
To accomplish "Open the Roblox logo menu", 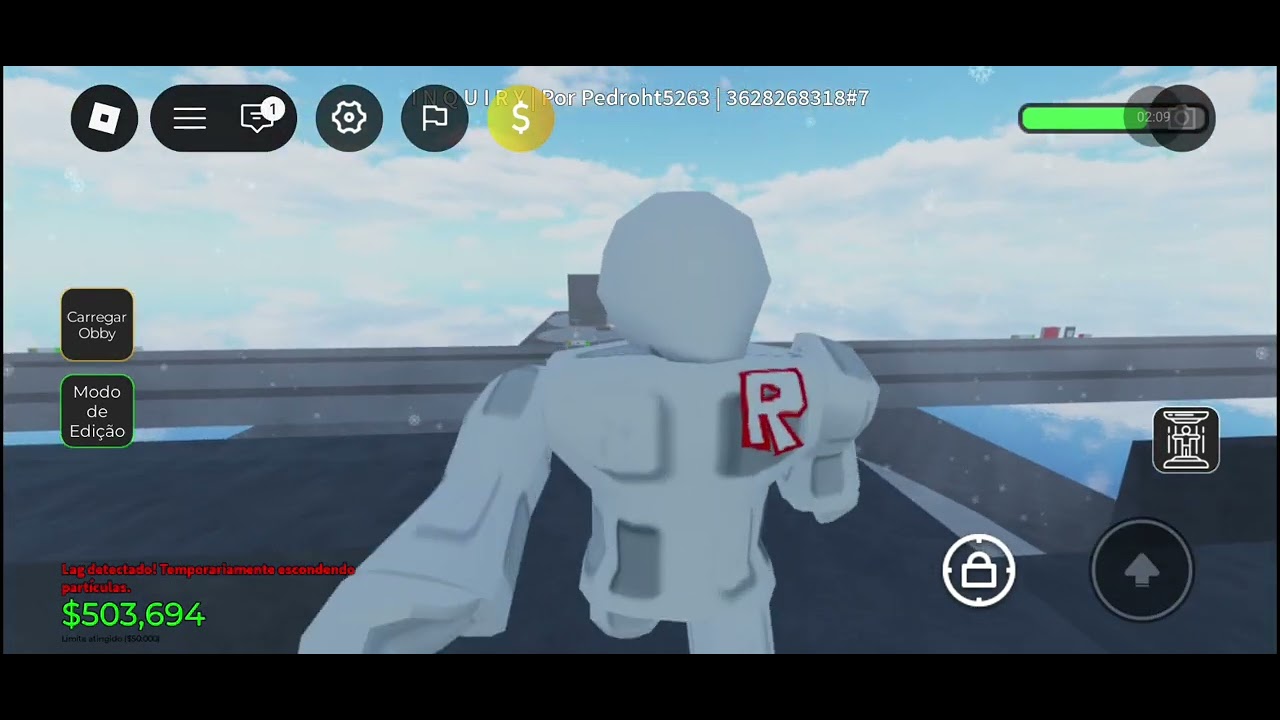I will [x=104, y=118].
